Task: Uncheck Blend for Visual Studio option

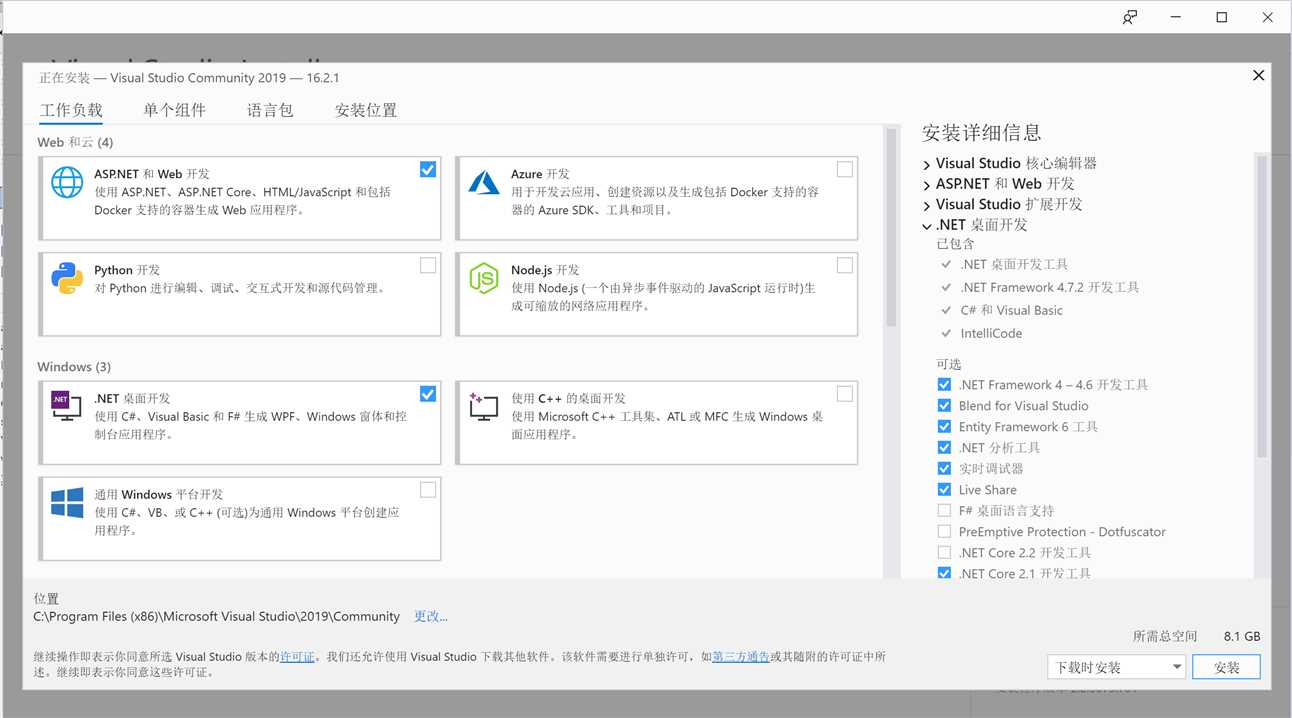Action: [944, 406]
